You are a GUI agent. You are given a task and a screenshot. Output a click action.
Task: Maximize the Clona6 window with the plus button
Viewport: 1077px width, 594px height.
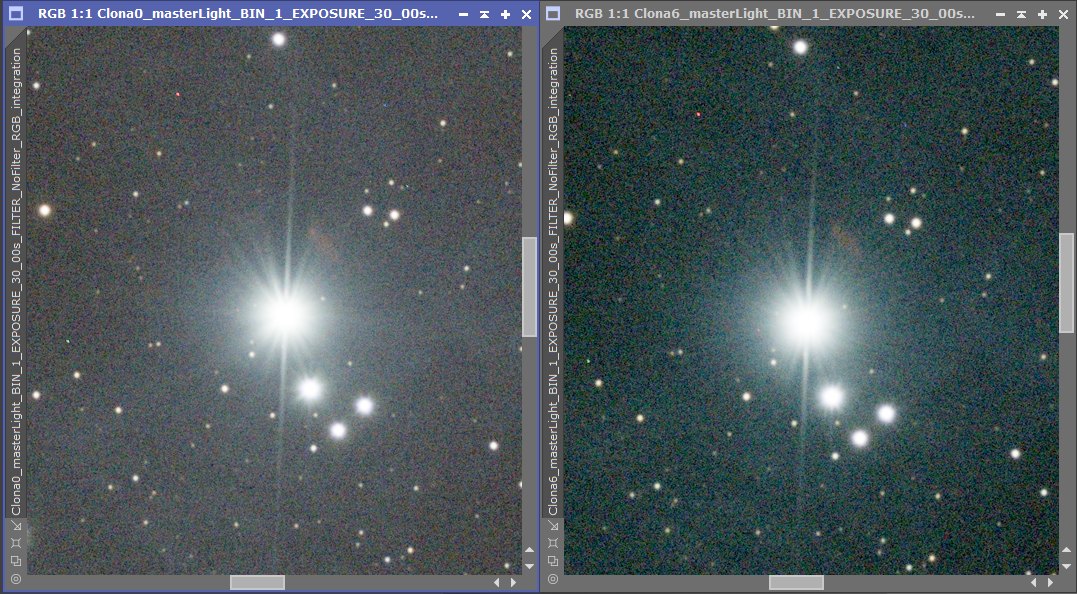pos(1043,14)
